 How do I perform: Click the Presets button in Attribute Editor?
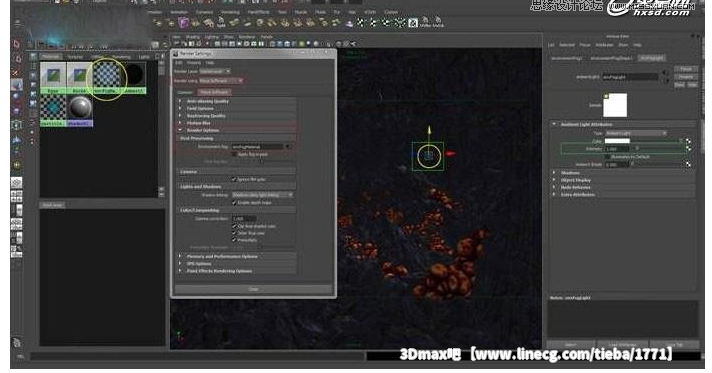click(x=686, y=77)
